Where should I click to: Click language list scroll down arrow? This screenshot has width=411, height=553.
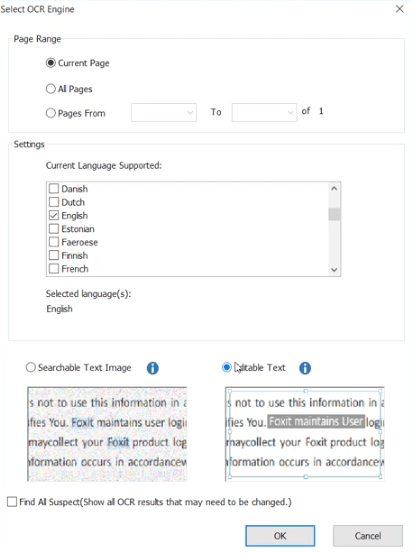coord(334,270)
